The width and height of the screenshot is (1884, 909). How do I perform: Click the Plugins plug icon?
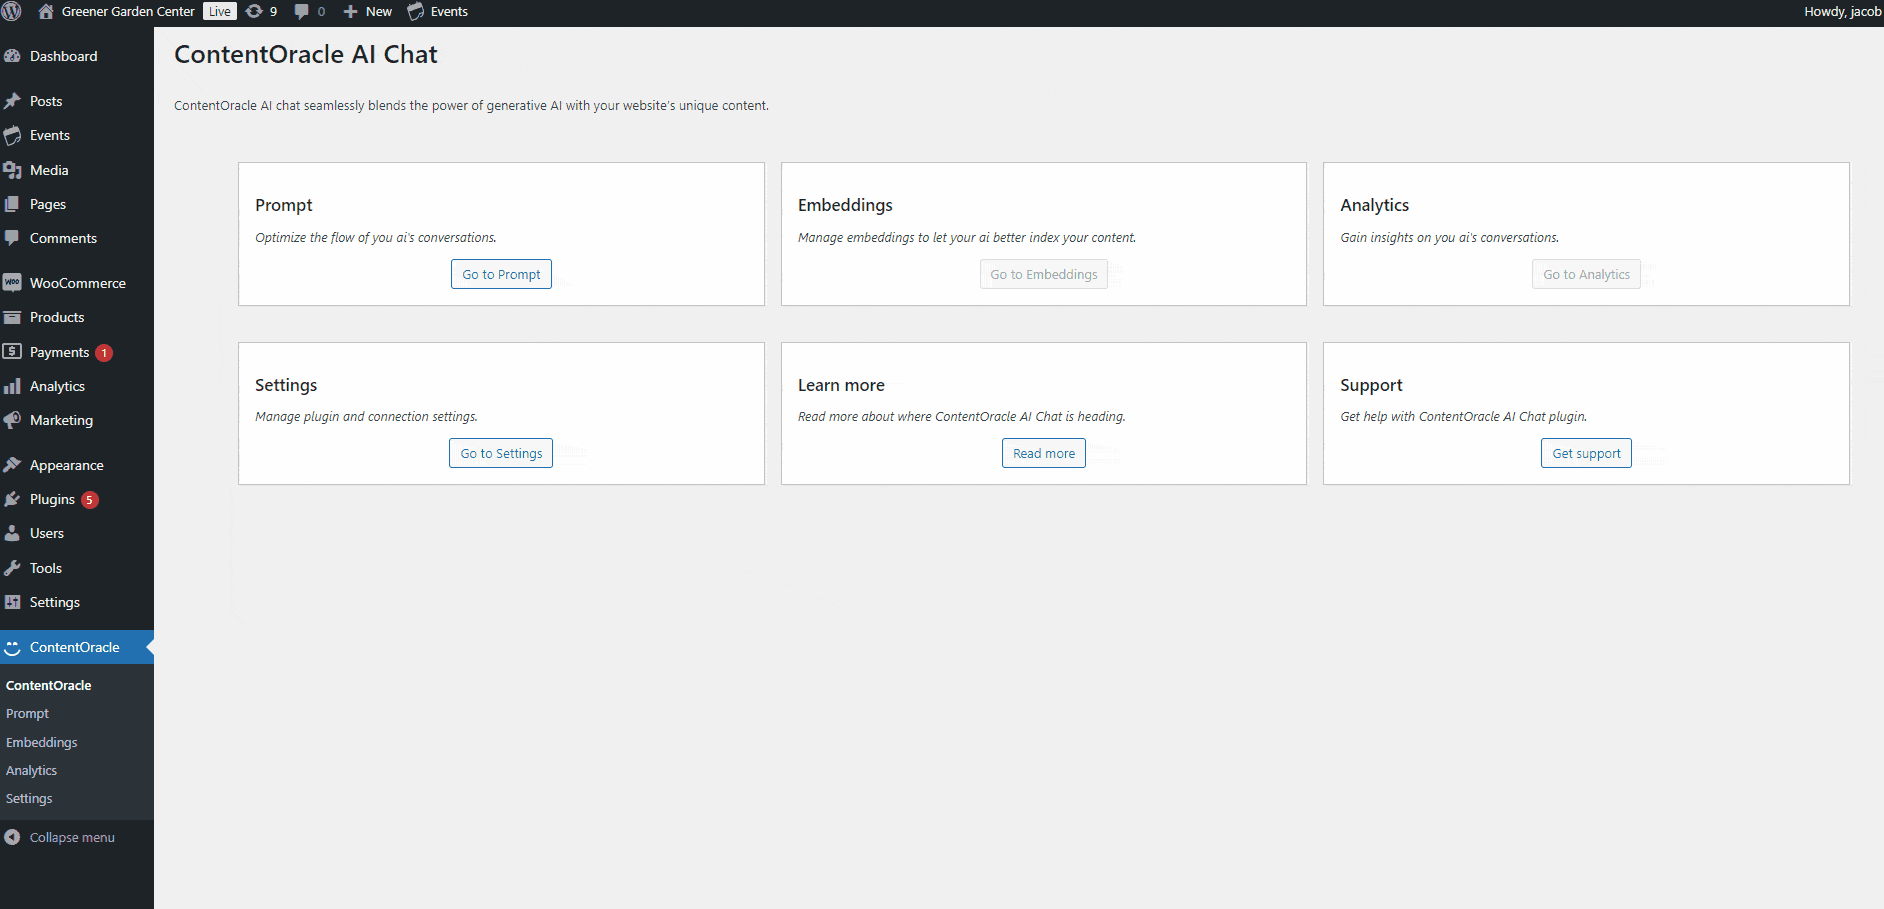click(x=12, y=499)
